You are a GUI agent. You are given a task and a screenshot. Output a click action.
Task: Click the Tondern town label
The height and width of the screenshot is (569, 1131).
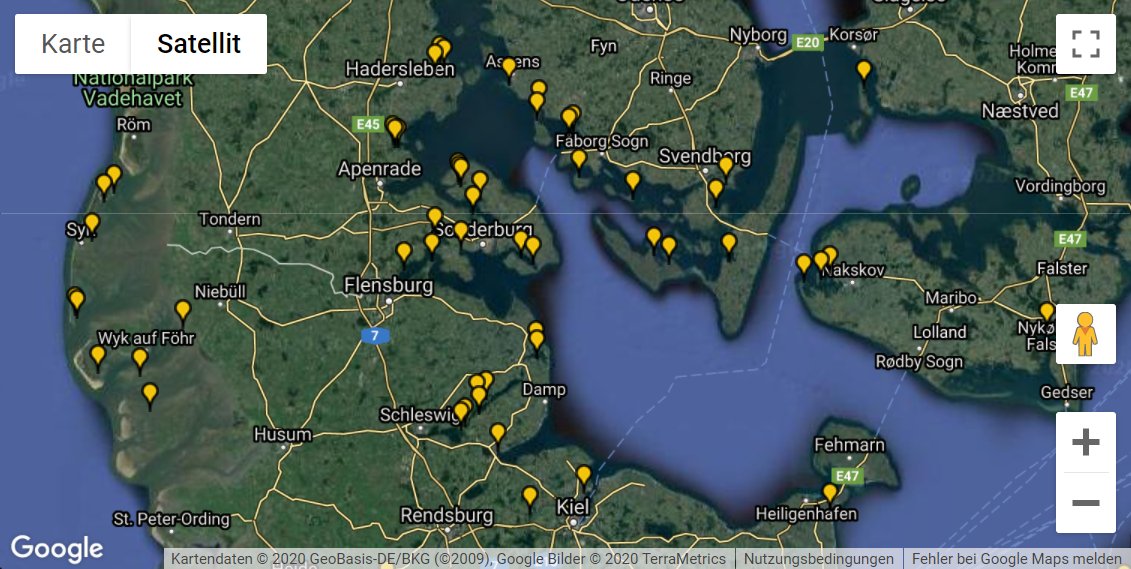click(229, 219)
